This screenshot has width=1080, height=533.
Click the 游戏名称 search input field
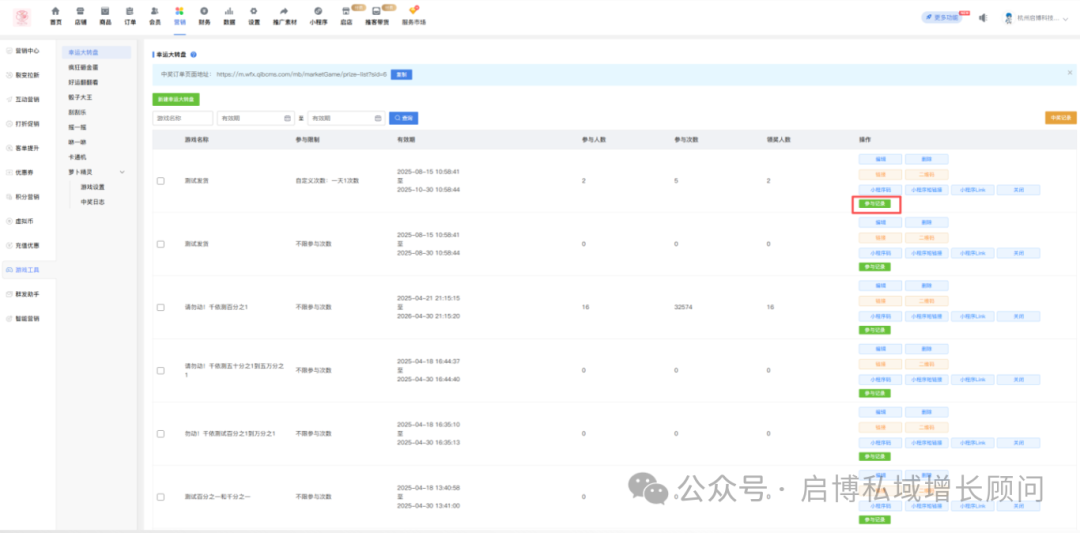181,118
